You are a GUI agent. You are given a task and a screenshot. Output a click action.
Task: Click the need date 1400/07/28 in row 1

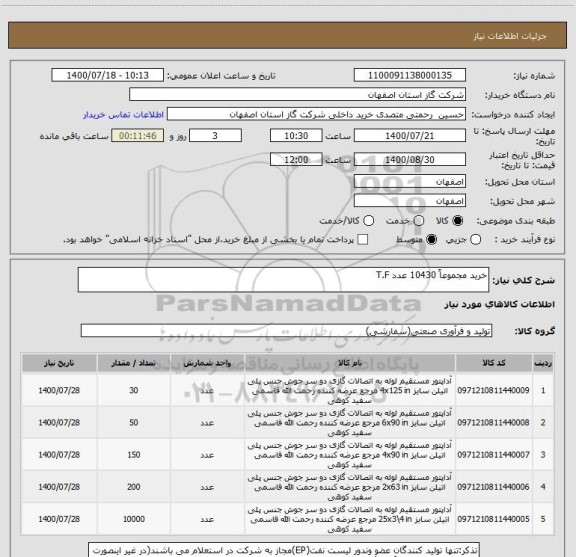59,390
